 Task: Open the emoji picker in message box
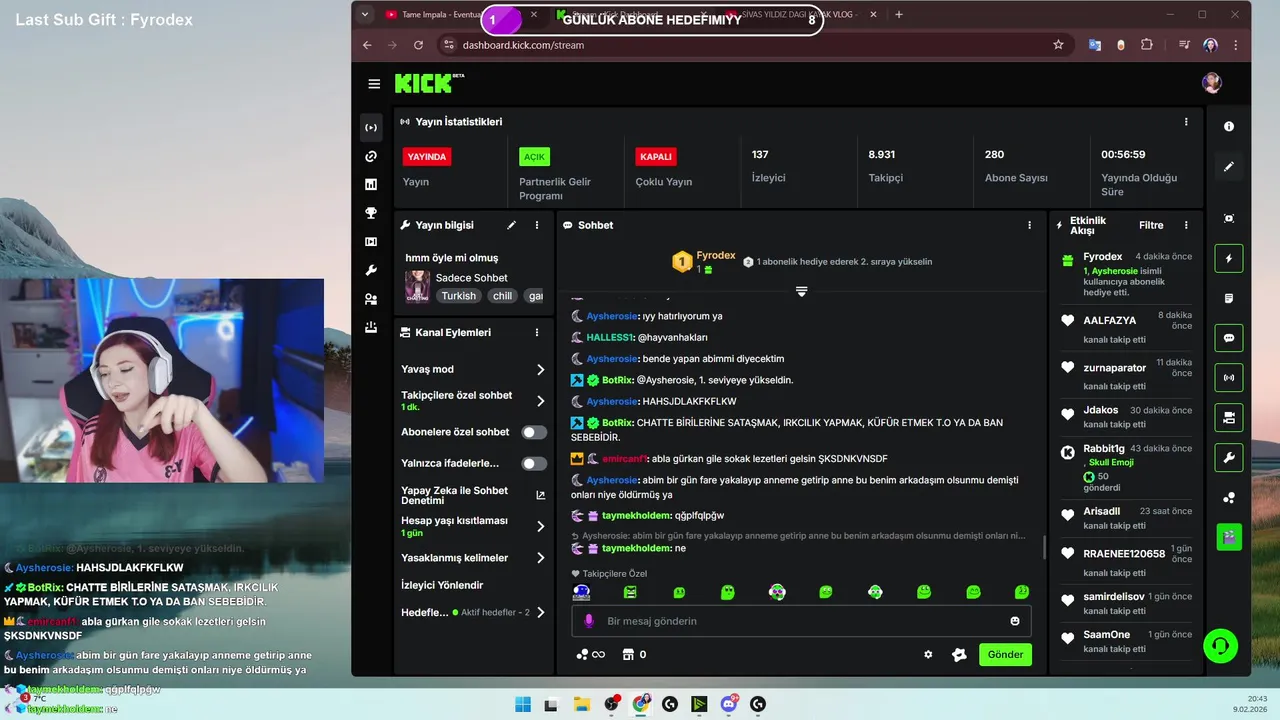[x=1015, y=621]
